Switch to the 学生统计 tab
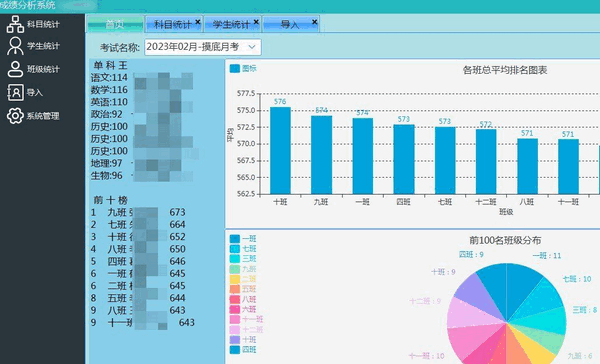This screenshot has width=600, height=364. 232,24
